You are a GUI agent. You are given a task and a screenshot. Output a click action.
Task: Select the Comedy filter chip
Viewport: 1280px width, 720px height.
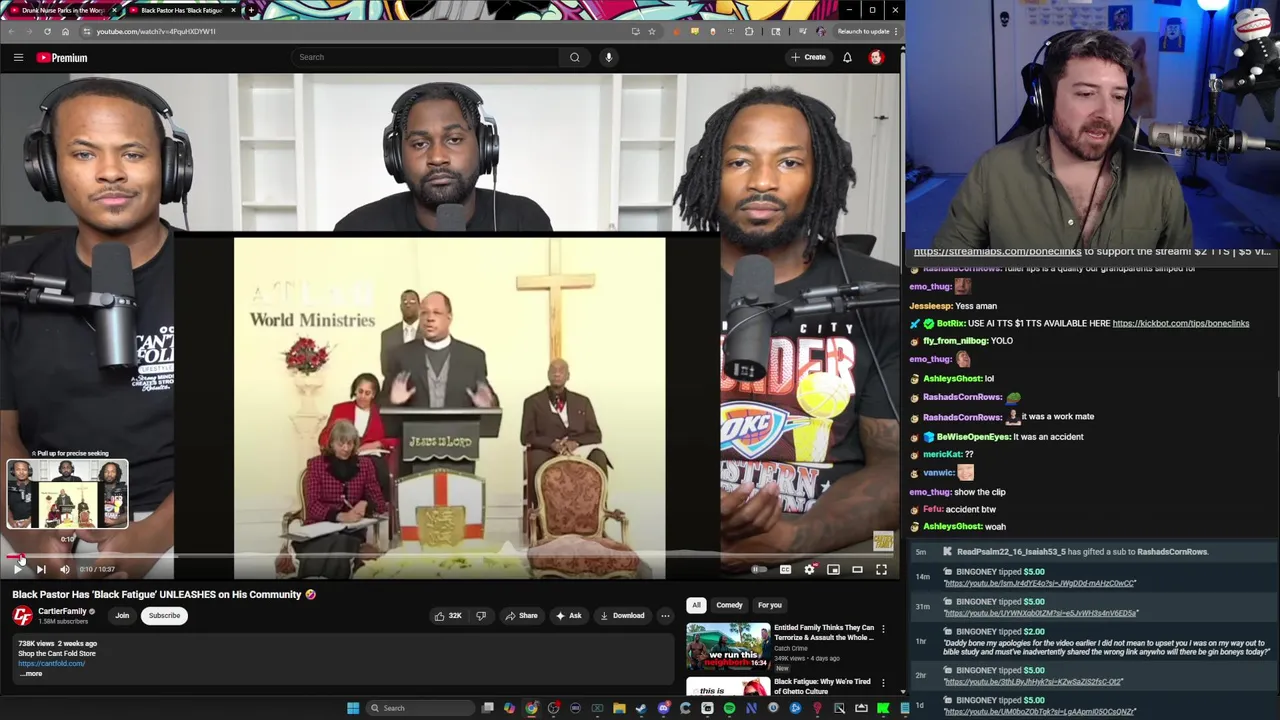(x=729, y=605)
